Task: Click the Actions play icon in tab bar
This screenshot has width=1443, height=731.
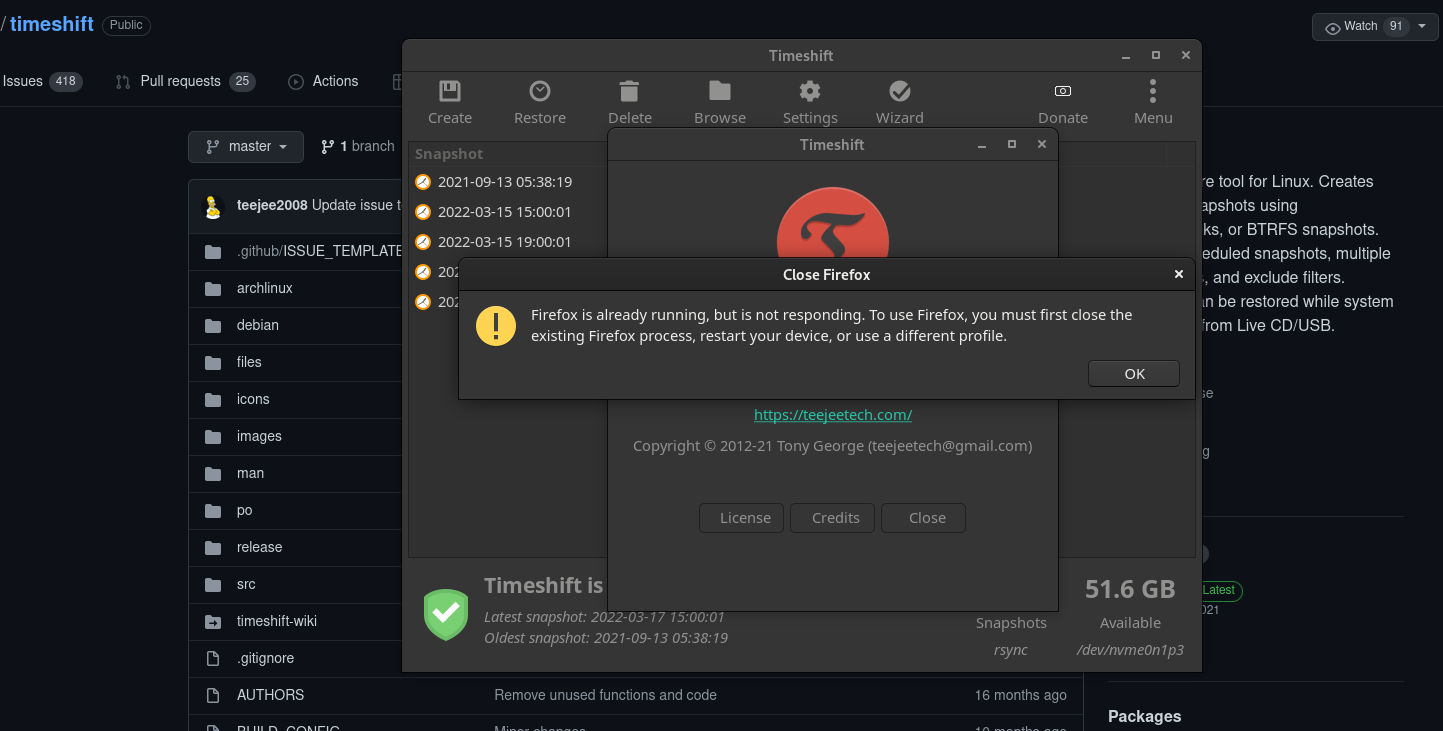Action: coord(296,82)
